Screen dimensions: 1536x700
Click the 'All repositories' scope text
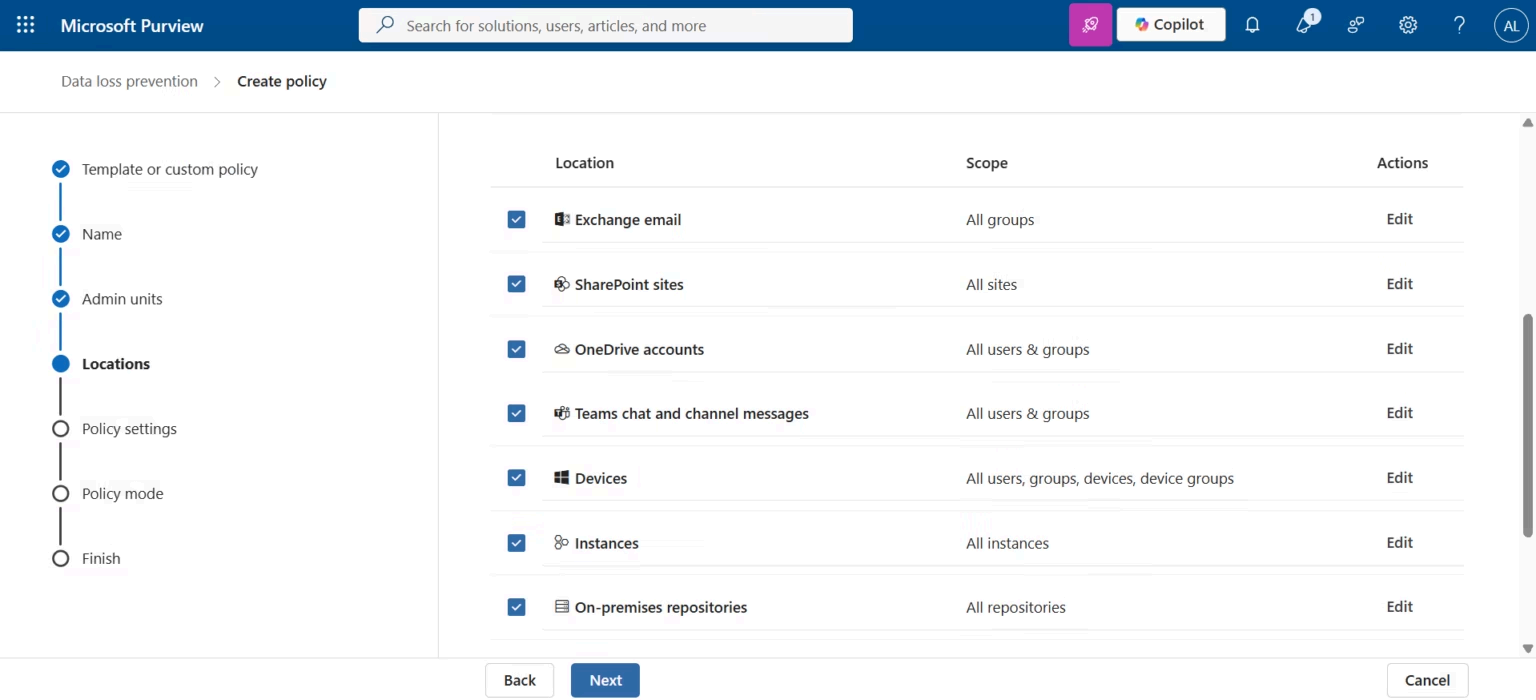[1016, 608]
